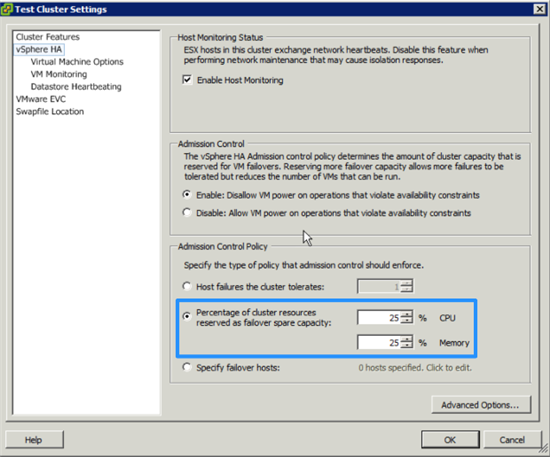This screenshot has width=550, height=457.
Task: Select vSphere HA in the settings tree
Action: tap(39, 49)
